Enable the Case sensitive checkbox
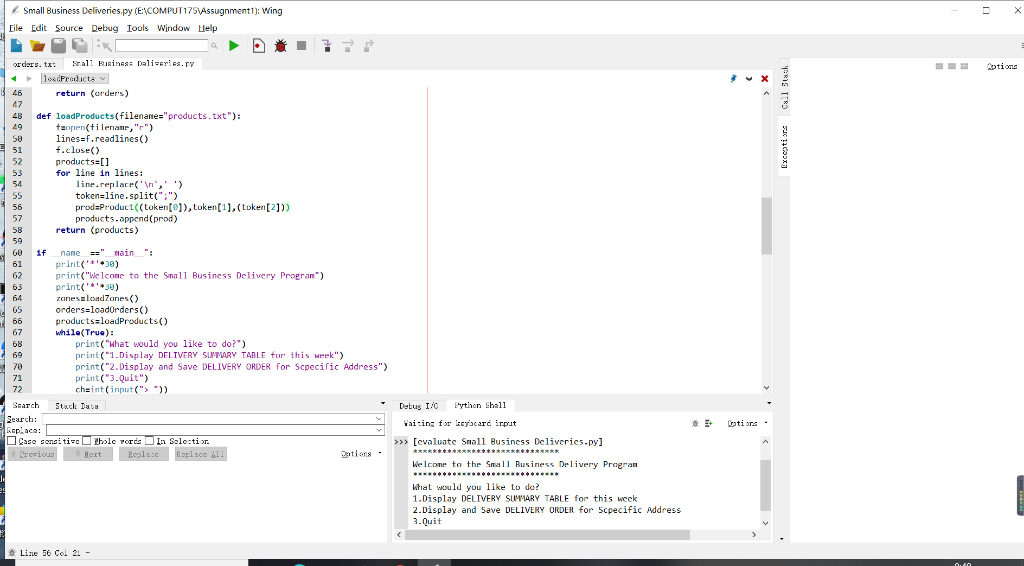The image size is (1024, 566). [12, 441]
